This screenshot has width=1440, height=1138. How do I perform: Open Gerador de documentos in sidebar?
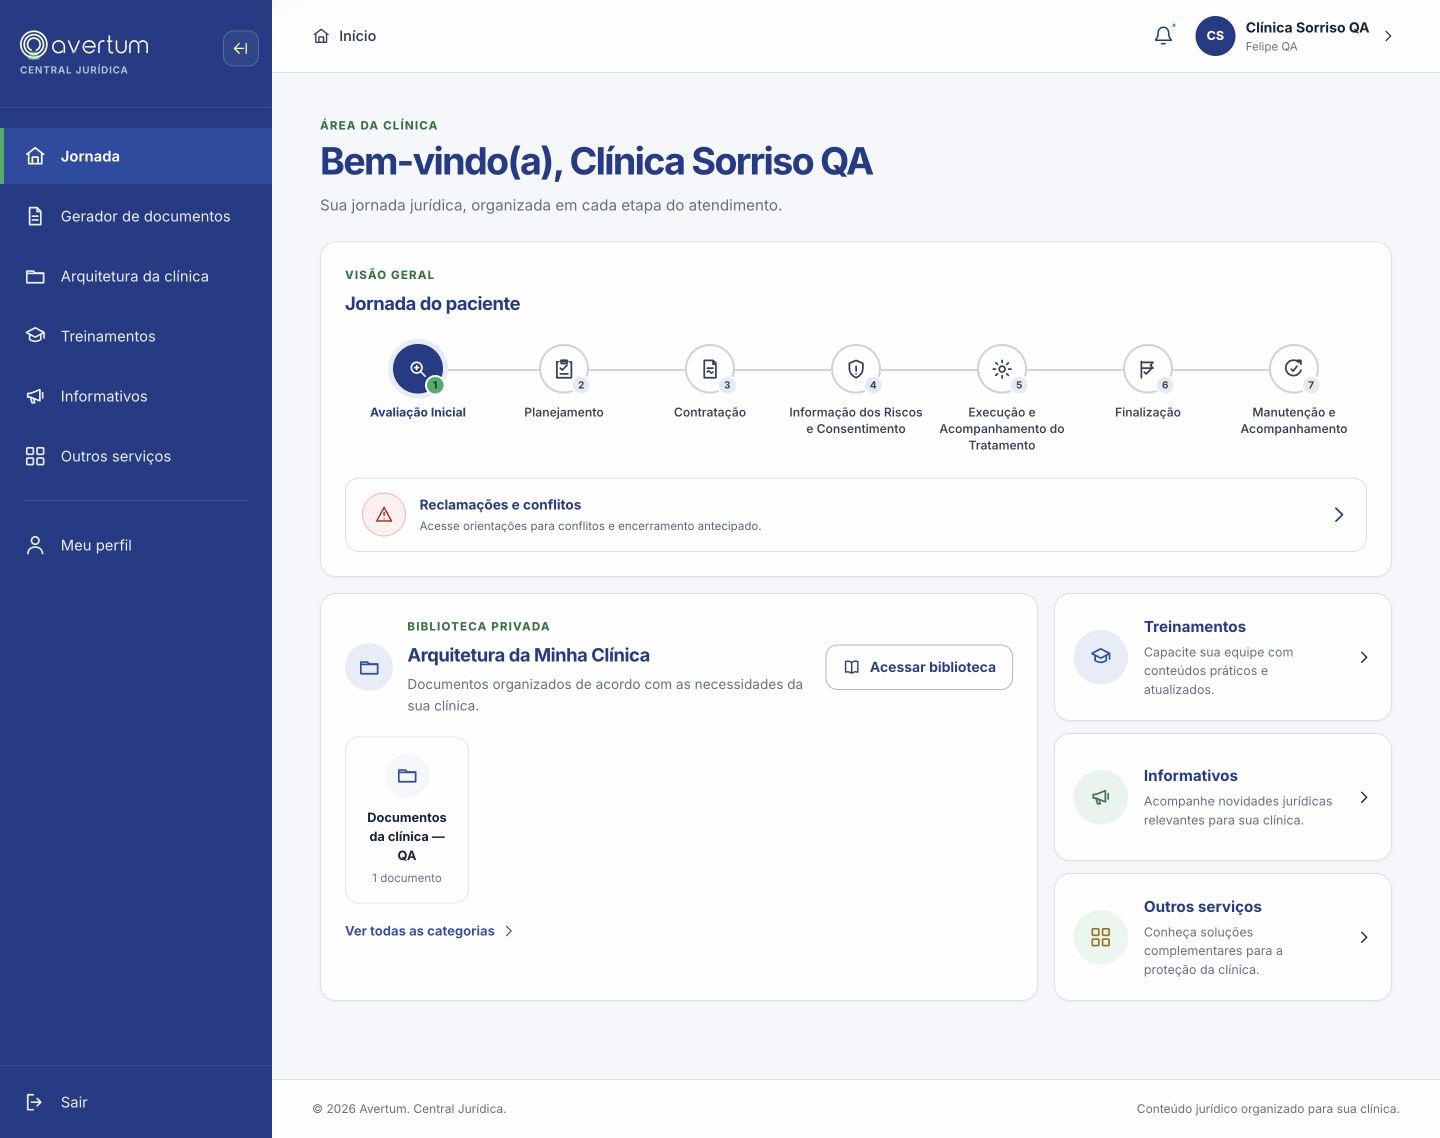(136, 216)
